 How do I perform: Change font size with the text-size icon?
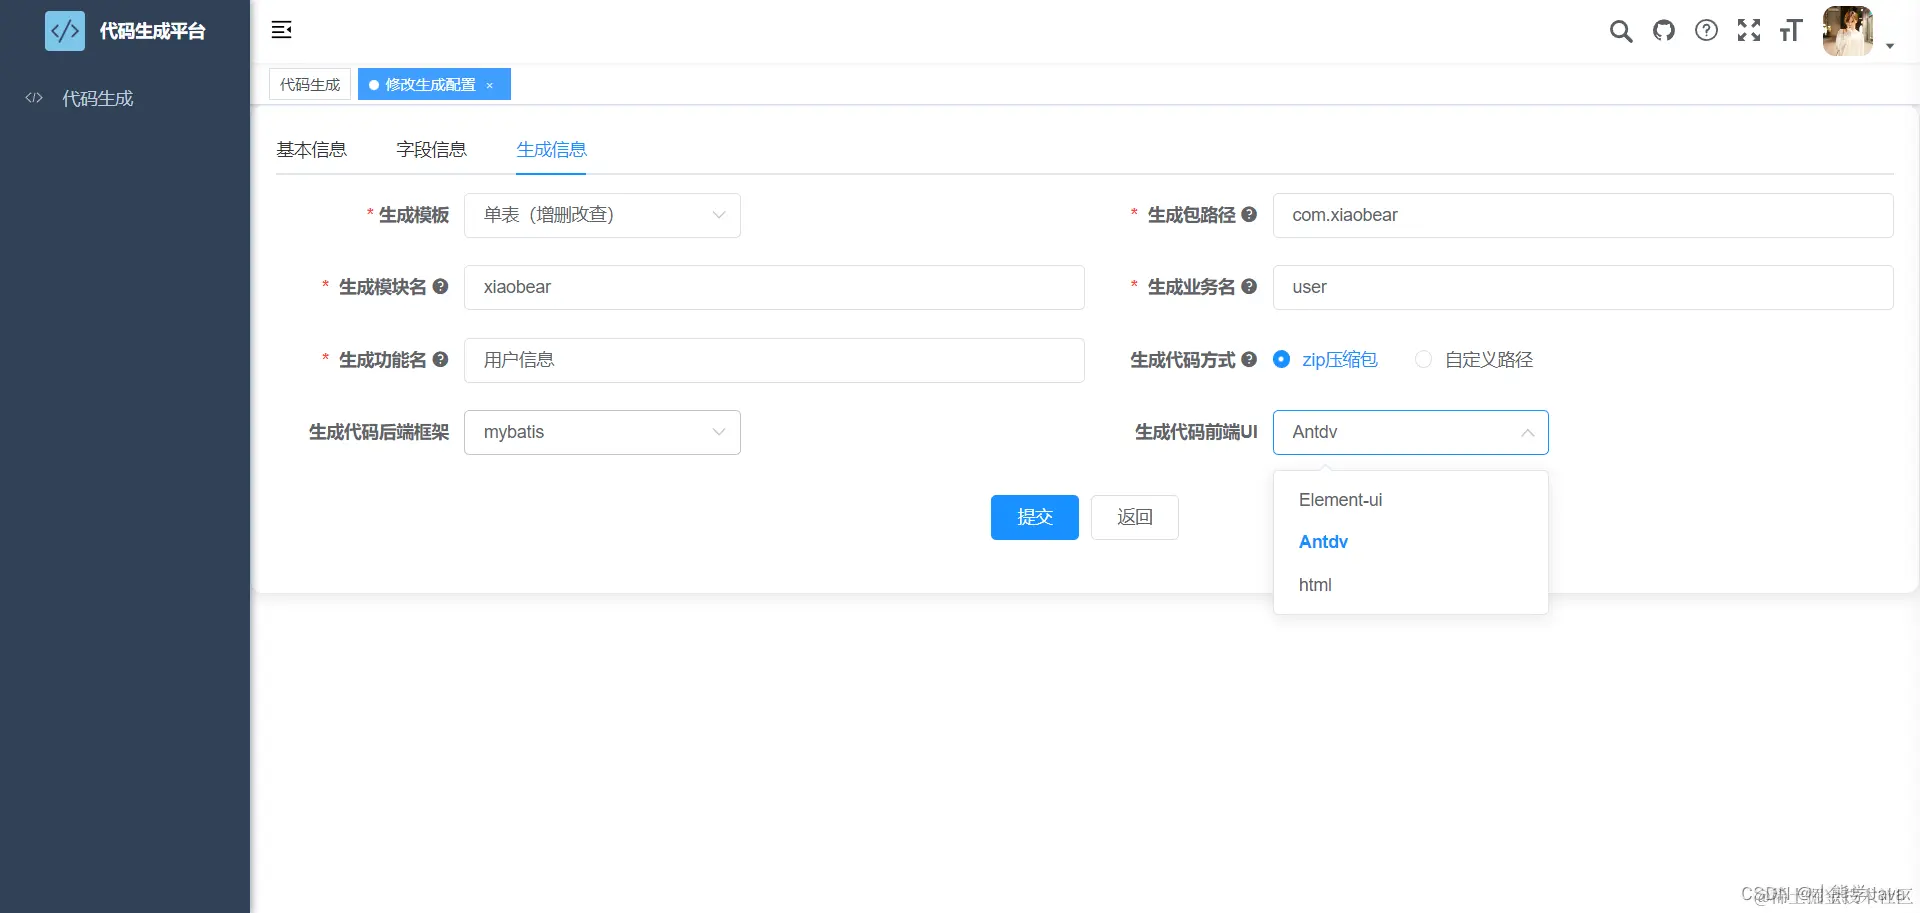[x=1791, y=31]
